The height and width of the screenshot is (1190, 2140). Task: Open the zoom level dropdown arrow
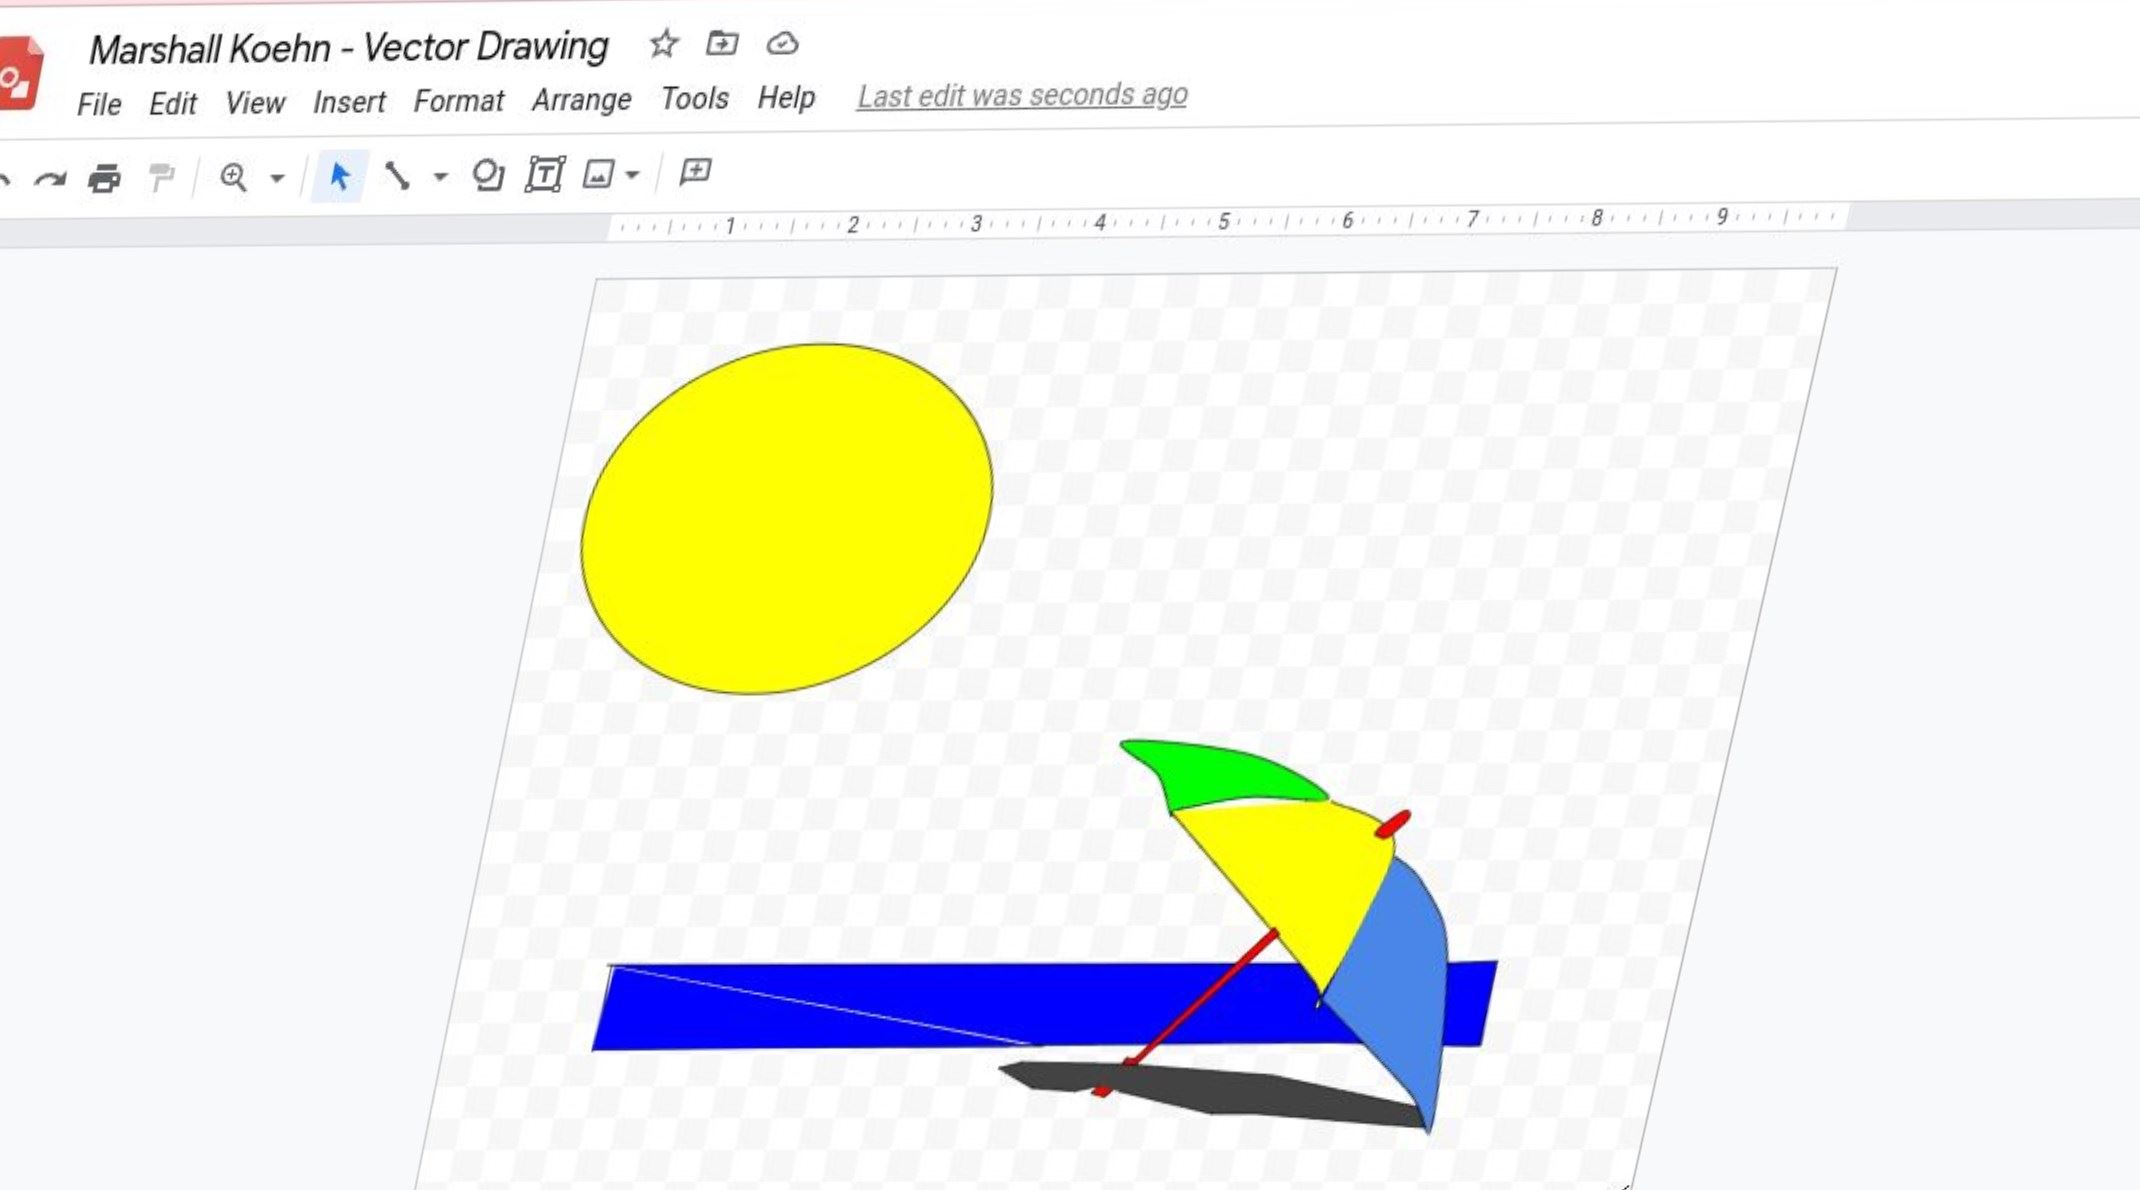coord(277,178)
